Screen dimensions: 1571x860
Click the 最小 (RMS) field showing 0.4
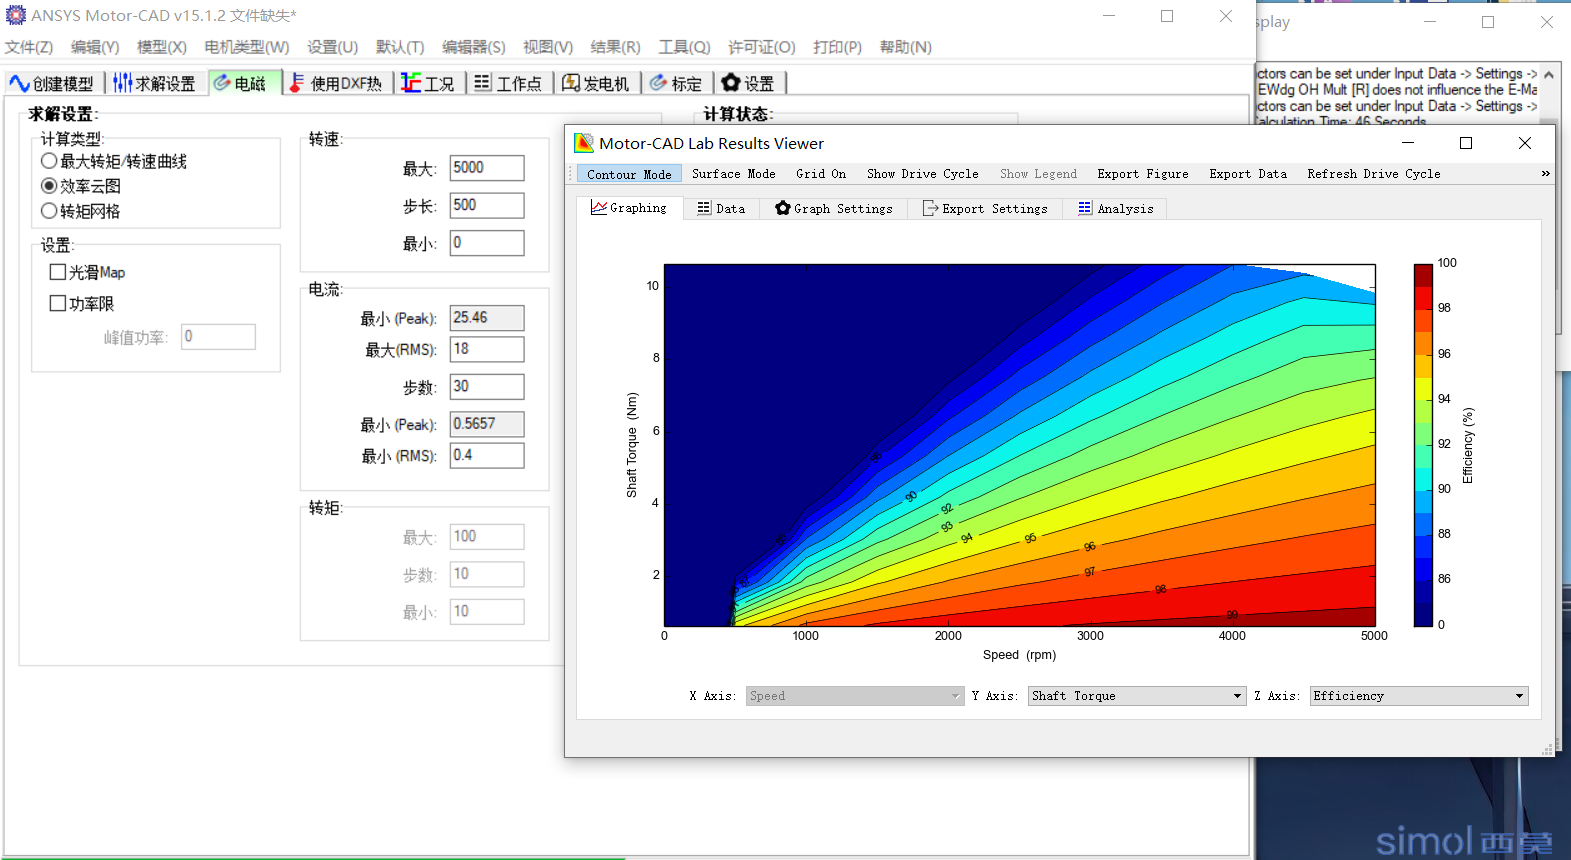tap(486, 455)
